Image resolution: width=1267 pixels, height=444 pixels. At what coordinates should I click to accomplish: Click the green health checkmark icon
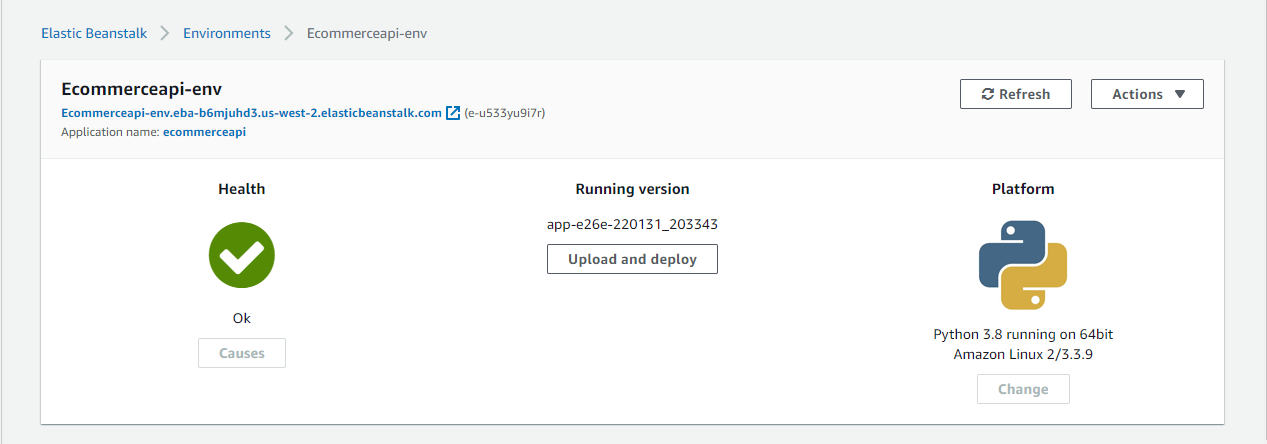click(x=242, y=254)
